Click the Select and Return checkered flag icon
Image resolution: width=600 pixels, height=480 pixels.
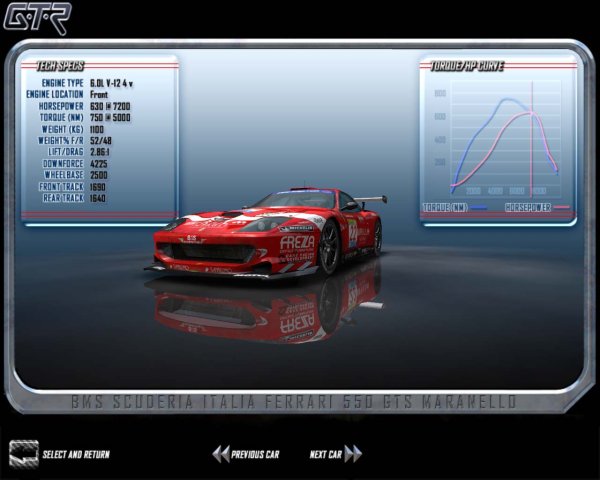[x=23, y=454]
